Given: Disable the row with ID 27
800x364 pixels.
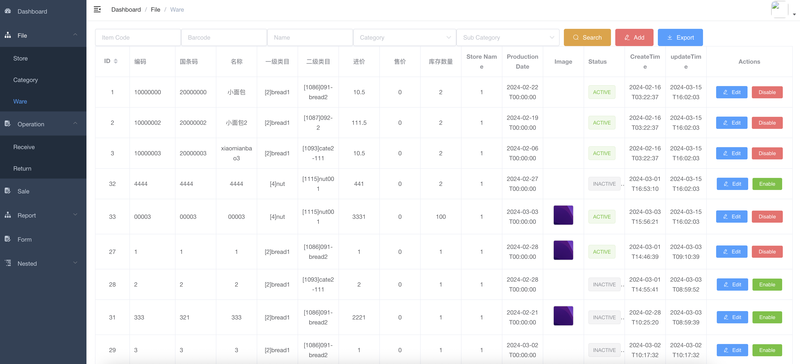Looking at the screenshot, I should click(767, 252).
